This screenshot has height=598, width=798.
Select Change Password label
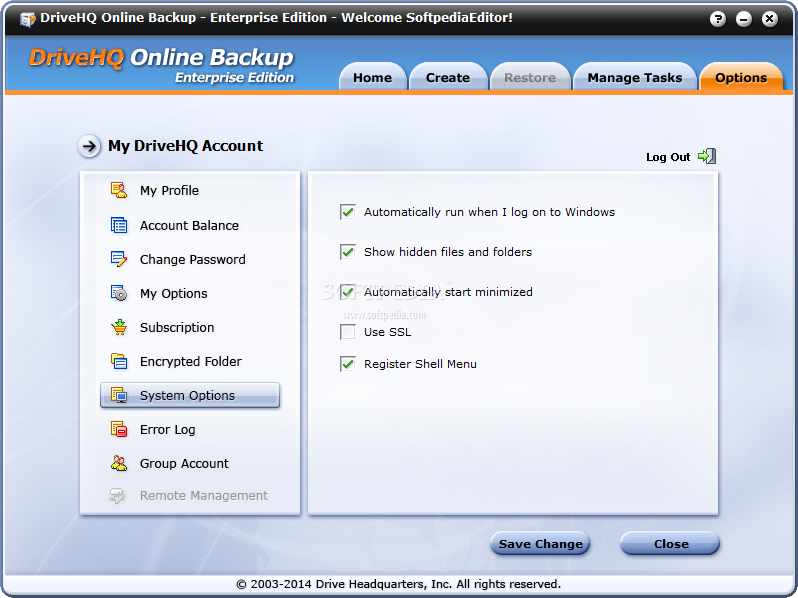(x=192, y=260)
